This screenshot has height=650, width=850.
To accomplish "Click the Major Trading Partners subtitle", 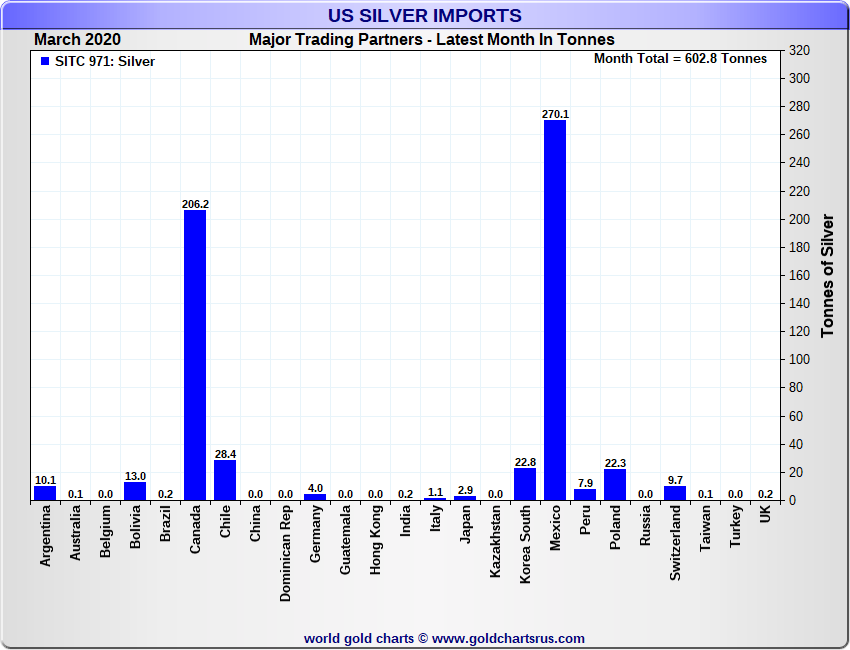I will [432, 40].
